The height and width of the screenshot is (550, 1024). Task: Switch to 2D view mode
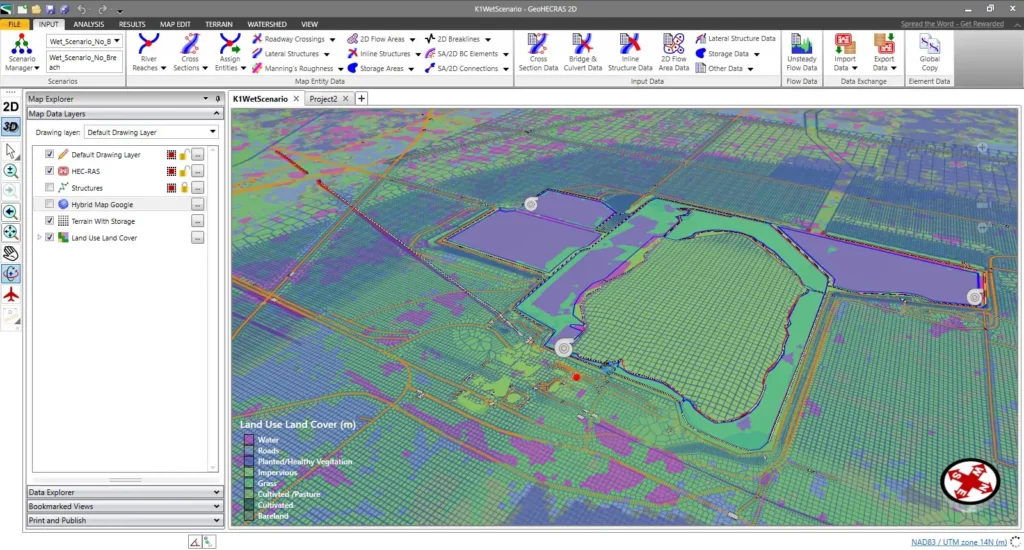[11, 107]
